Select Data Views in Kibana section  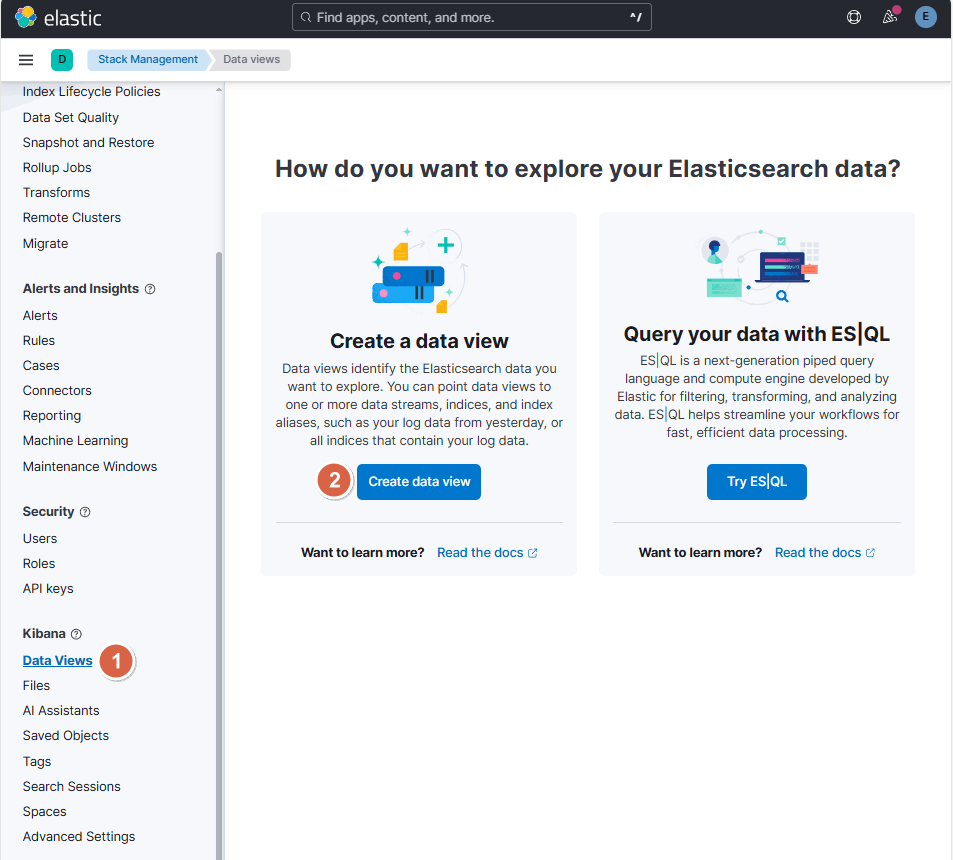tap(58, 661)
